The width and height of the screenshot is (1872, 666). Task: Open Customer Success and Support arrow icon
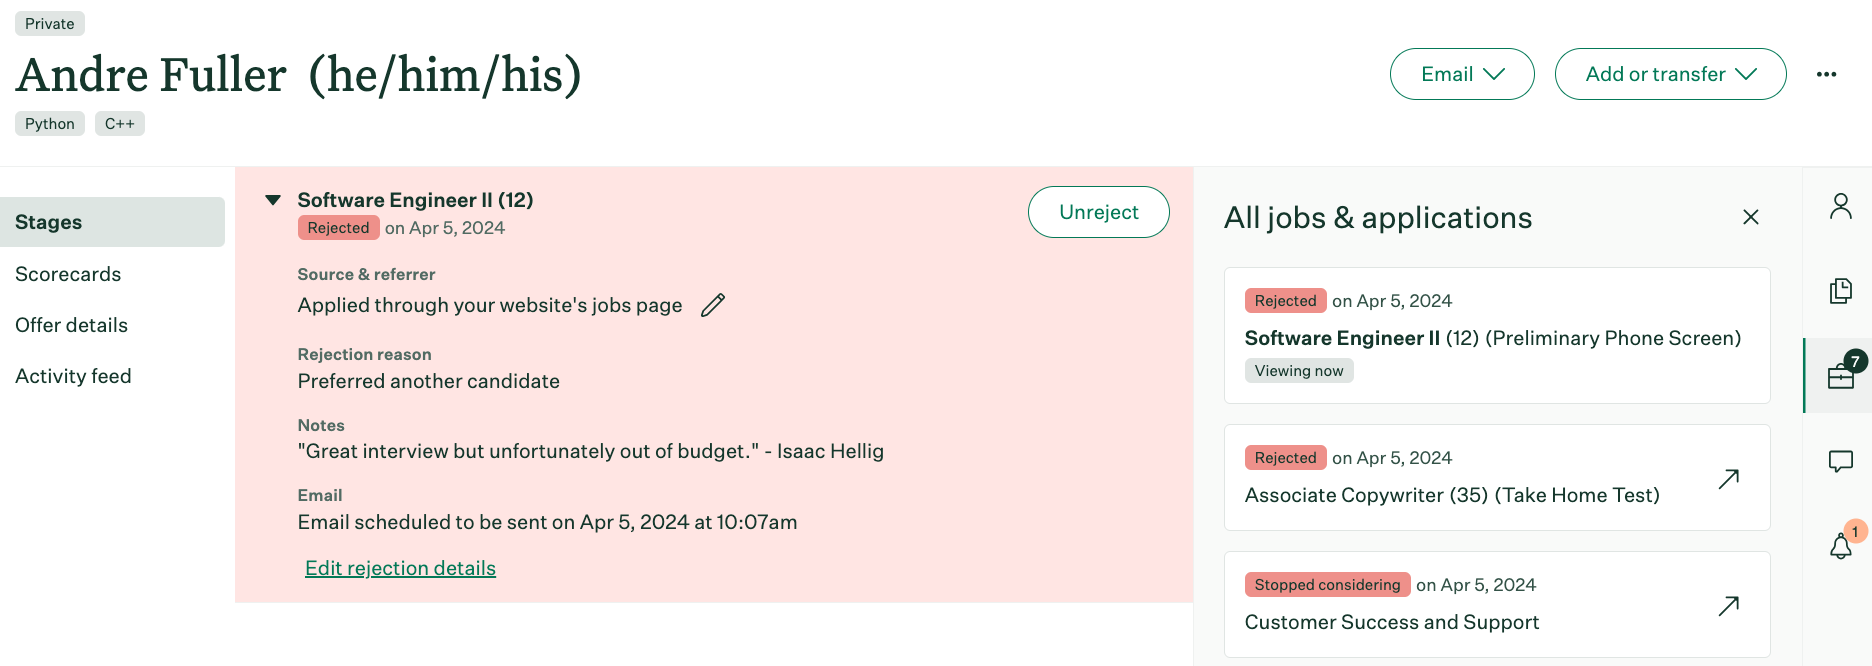tap(1728, 606)
